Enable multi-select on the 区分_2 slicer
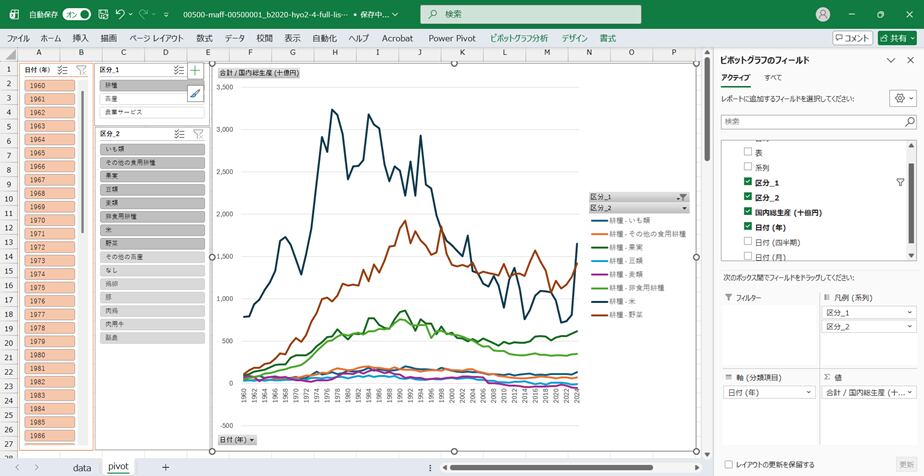The height and width of the screenshot is (476, 924). tap(178, 133)
